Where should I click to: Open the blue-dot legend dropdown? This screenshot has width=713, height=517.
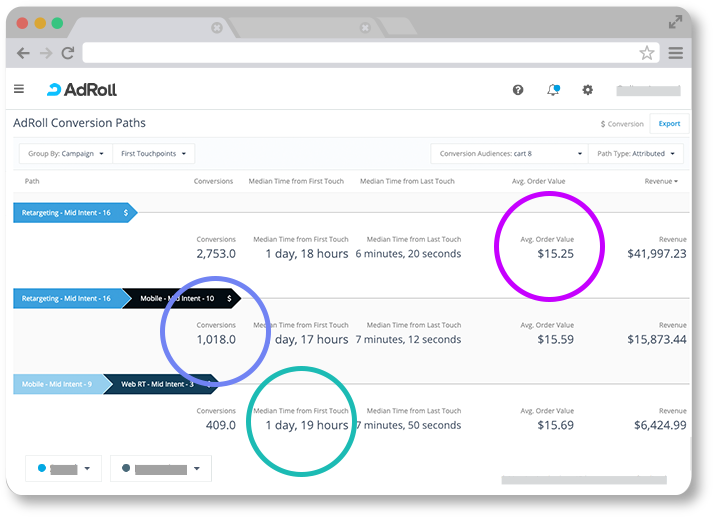tap(63, 468)
